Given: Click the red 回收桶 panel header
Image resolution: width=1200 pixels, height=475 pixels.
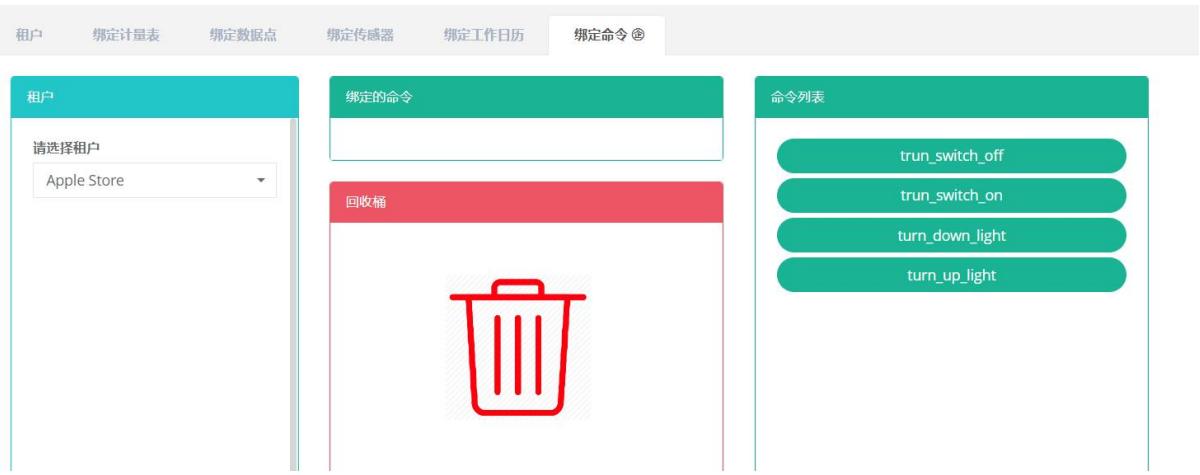Looking at the screenshot, I should tap(526, 202).
